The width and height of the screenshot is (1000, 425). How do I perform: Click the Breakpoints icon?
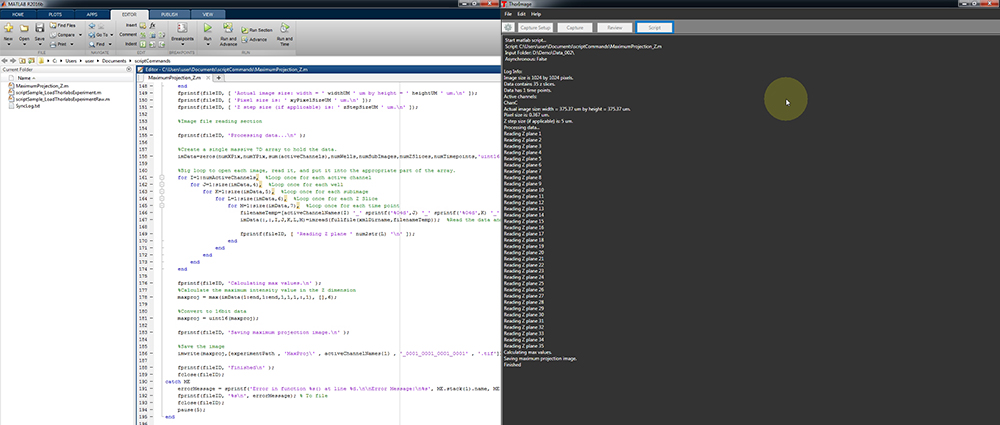(182, 27)
